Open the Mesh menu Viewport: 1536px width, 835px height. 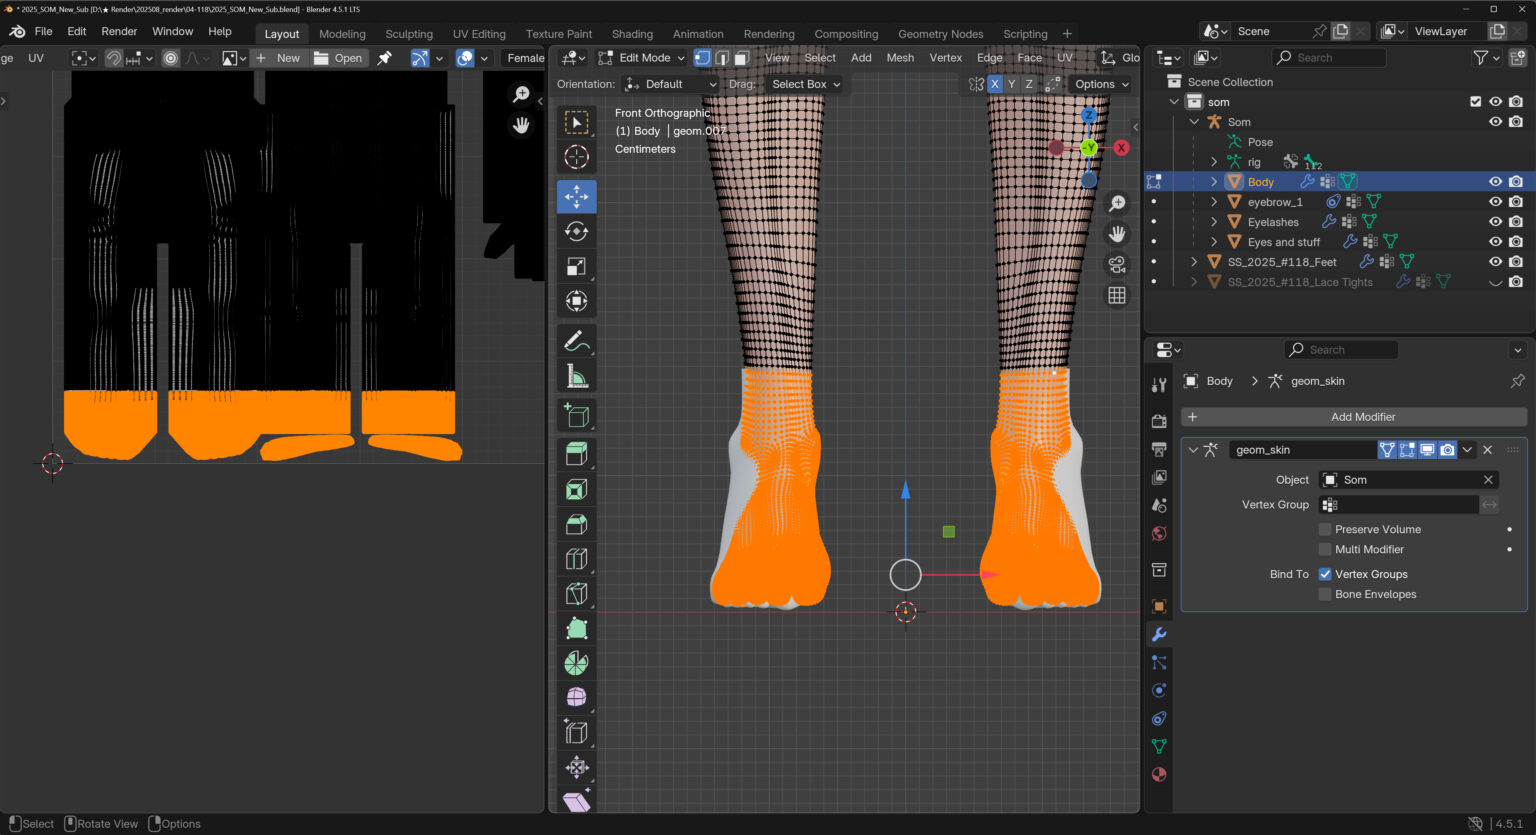tap(899, 58)
